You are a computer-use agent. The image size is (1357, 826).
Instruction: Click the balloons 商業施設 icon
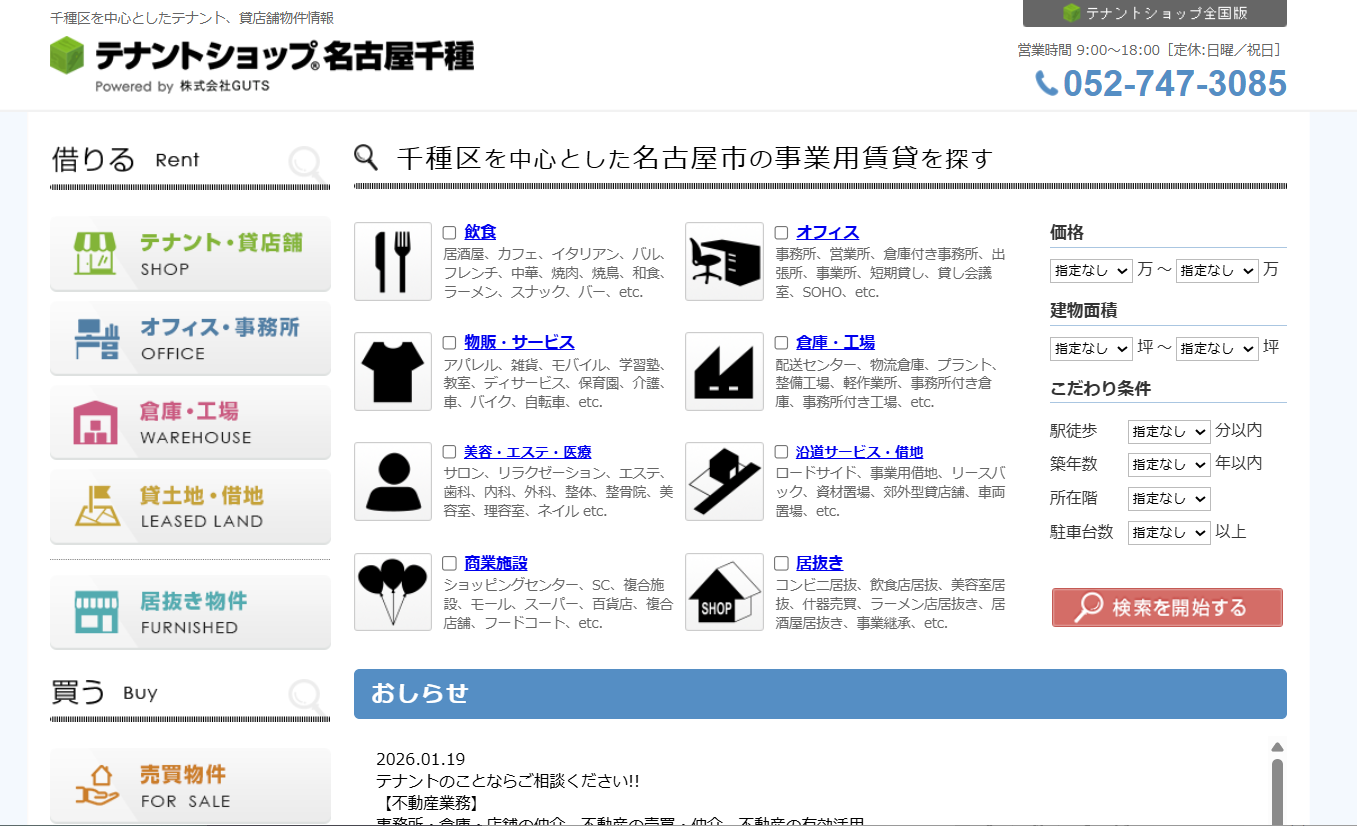(392, 592)
